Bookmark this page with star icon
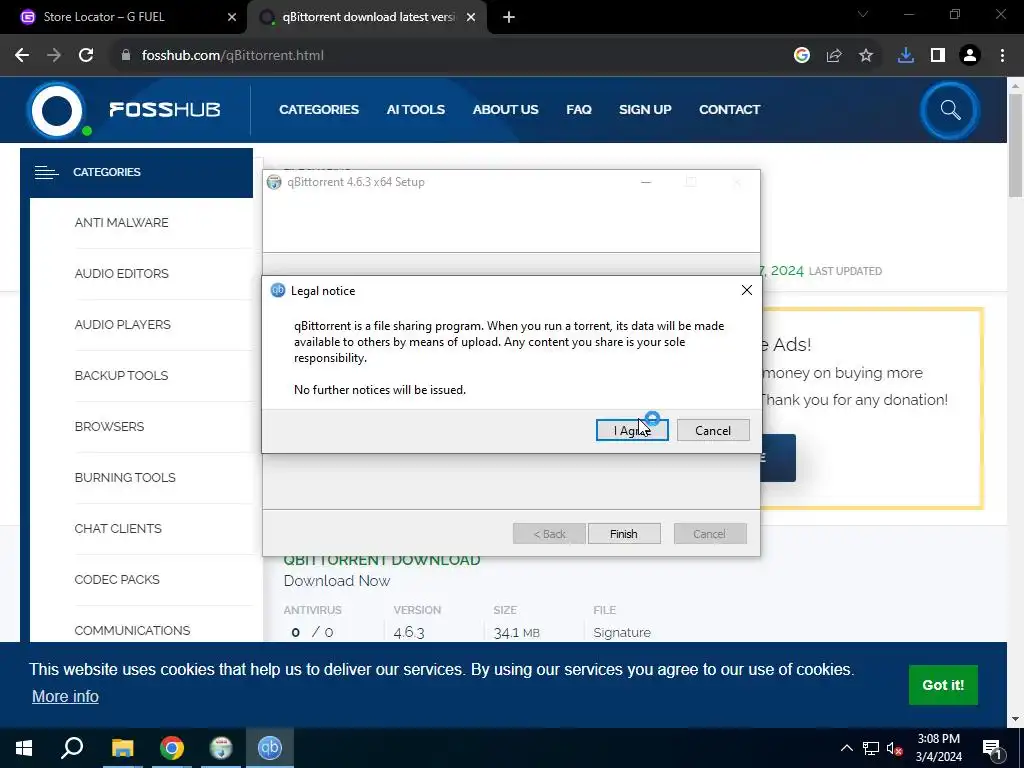Screen dimensions: 1024x768 coord(865,56)
